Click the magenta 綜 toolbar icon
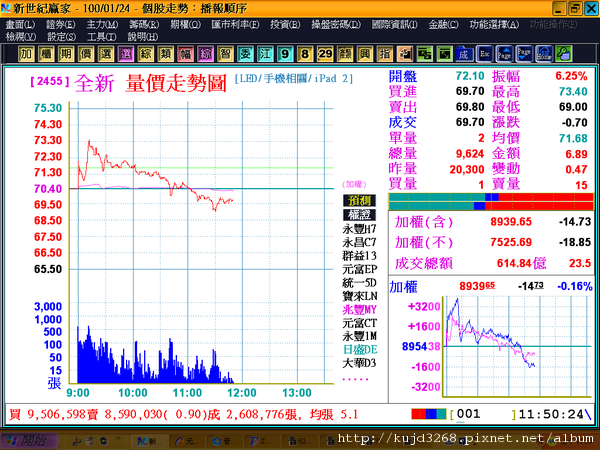This screenshot has width=600, height=450. pyautogui.click(x=205, y=54)
